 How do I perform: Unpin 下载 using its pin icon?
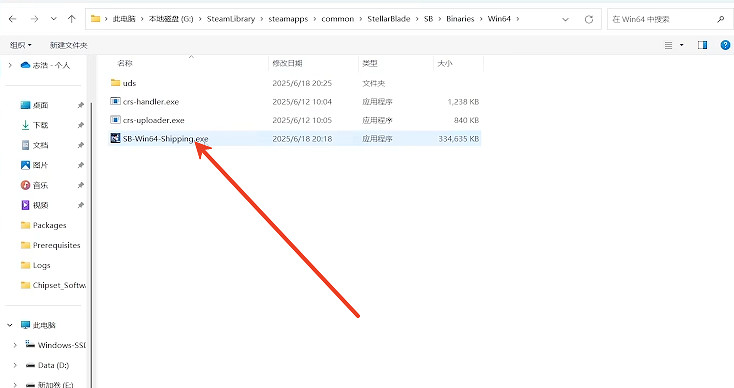click(x=81, y=125)
